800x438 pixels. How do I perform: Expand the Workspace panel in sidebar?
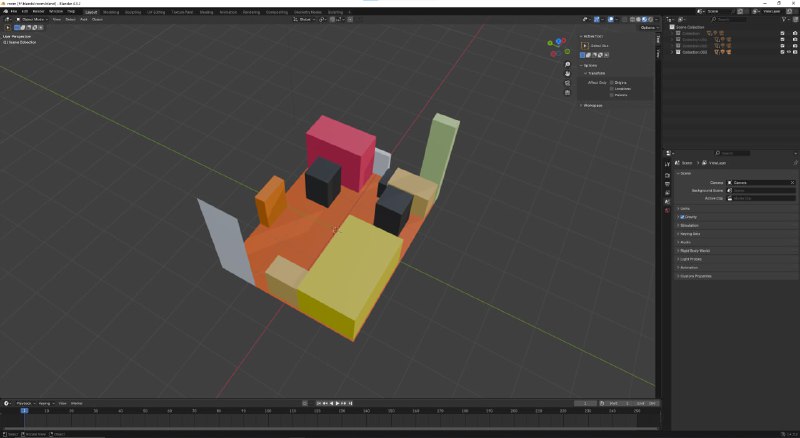click(x=592, y=105)
